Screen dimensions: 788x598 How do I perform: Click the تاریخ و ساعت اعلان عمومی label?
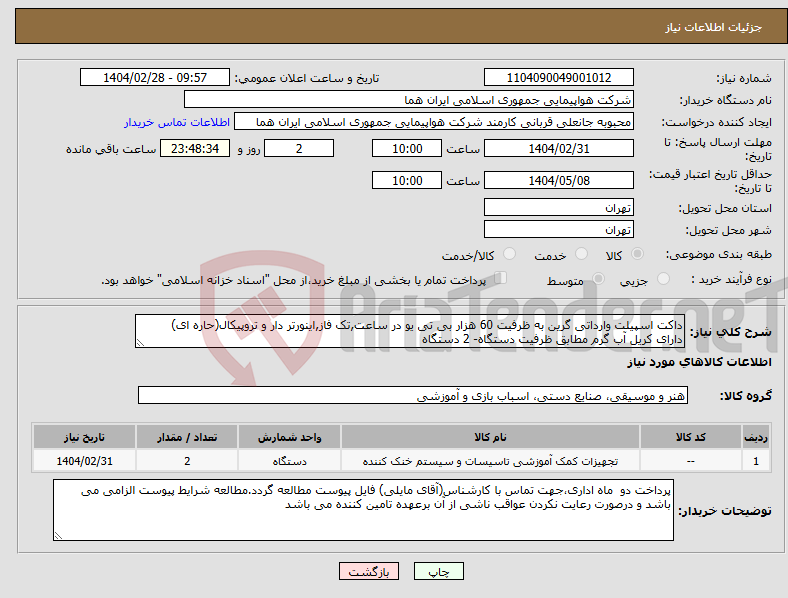(307, 78)
